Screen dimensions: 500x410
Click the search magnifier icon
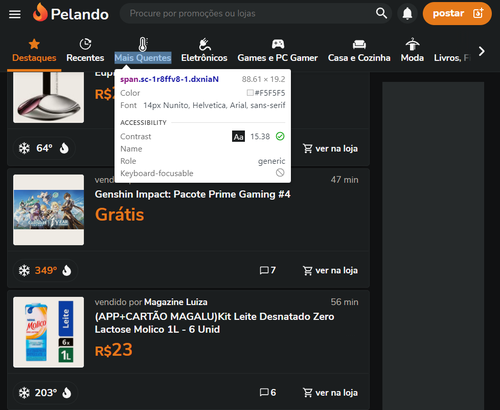[381, 13]
